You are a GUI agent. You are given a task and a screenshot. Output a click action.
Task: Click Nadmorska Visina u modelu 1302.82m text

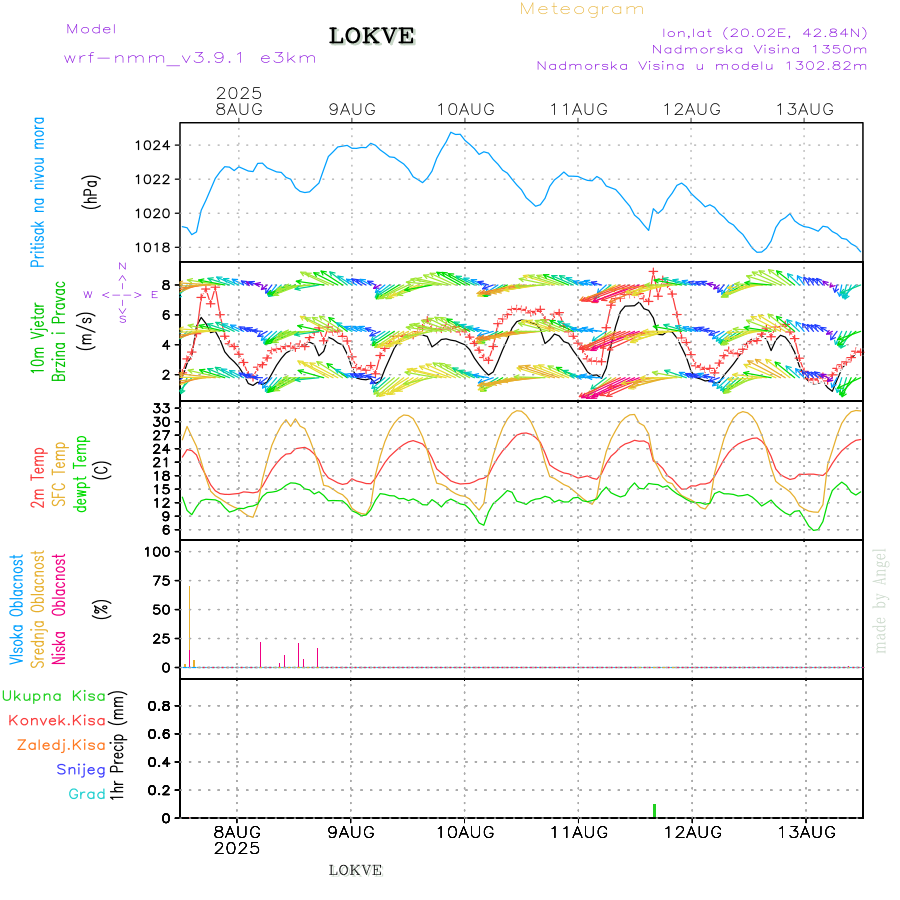point(701,66)
